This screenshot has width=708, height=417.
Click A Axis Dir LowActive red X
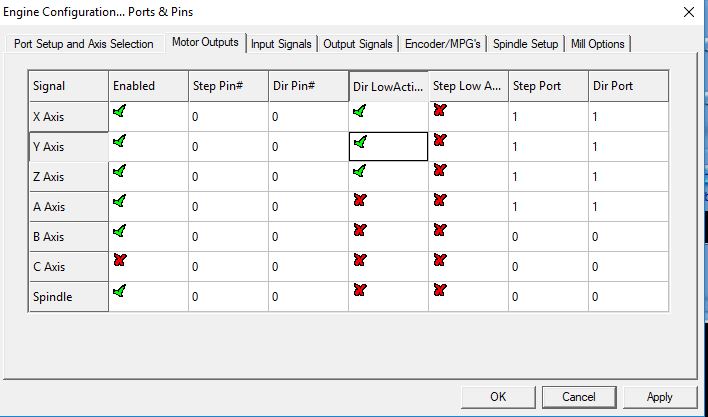pos(360,201)
